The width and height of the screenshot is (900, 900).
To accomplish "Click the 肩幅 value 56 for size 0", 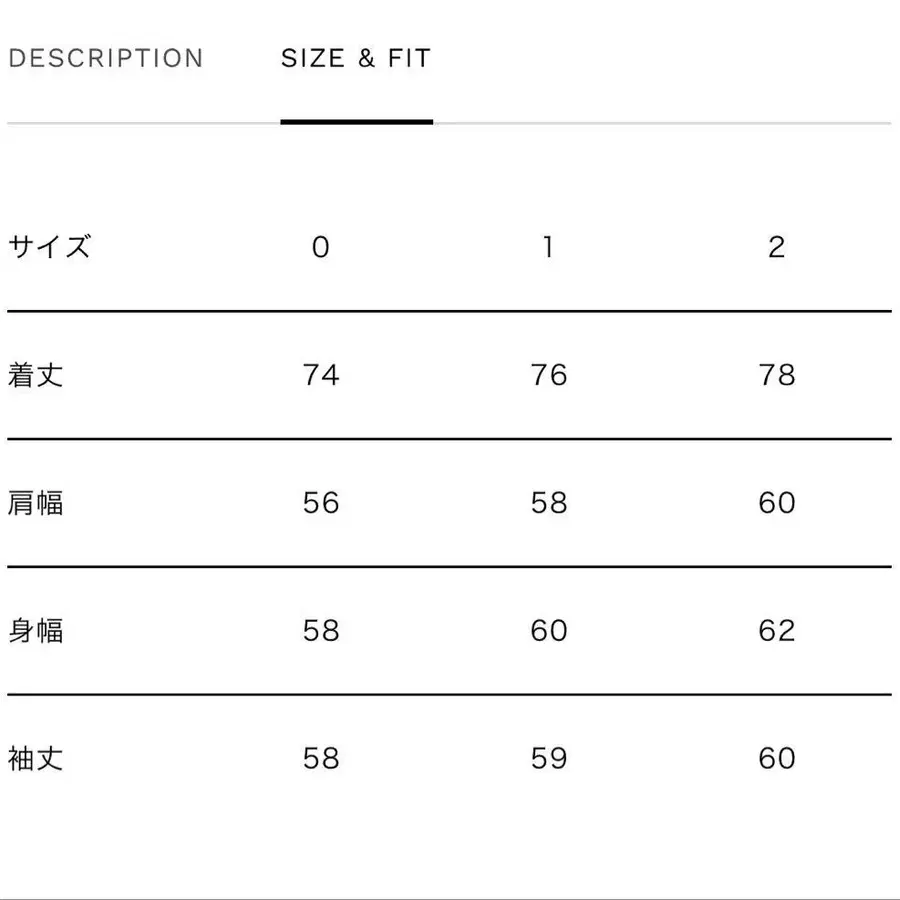I will pos(321,502).
